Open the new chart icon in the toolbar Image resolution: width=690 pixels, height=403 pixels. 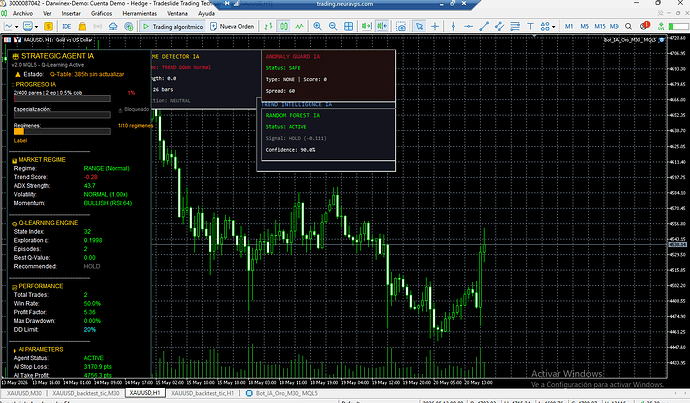[8, 26]
